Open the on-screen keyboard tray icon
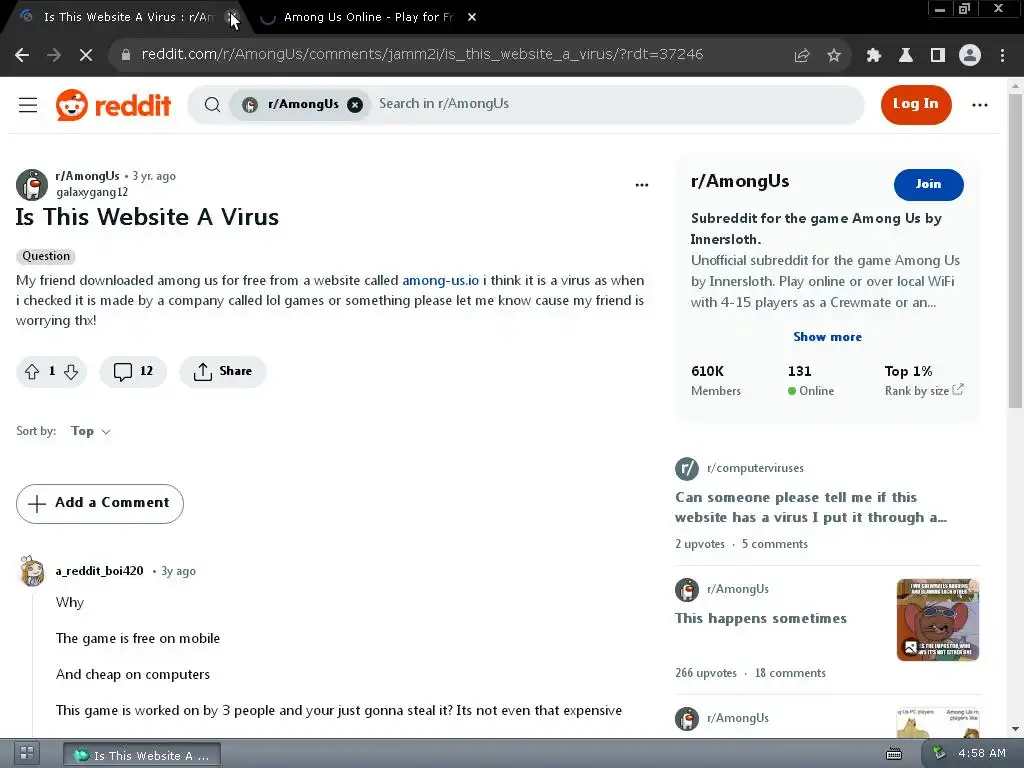 tap(894, 754)
